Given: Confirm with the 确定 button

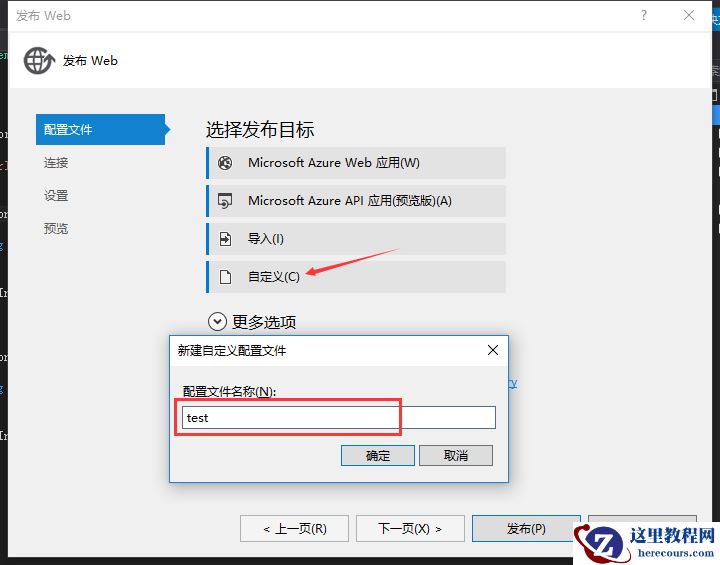Looking at the screenshot, I should [377, 456].
